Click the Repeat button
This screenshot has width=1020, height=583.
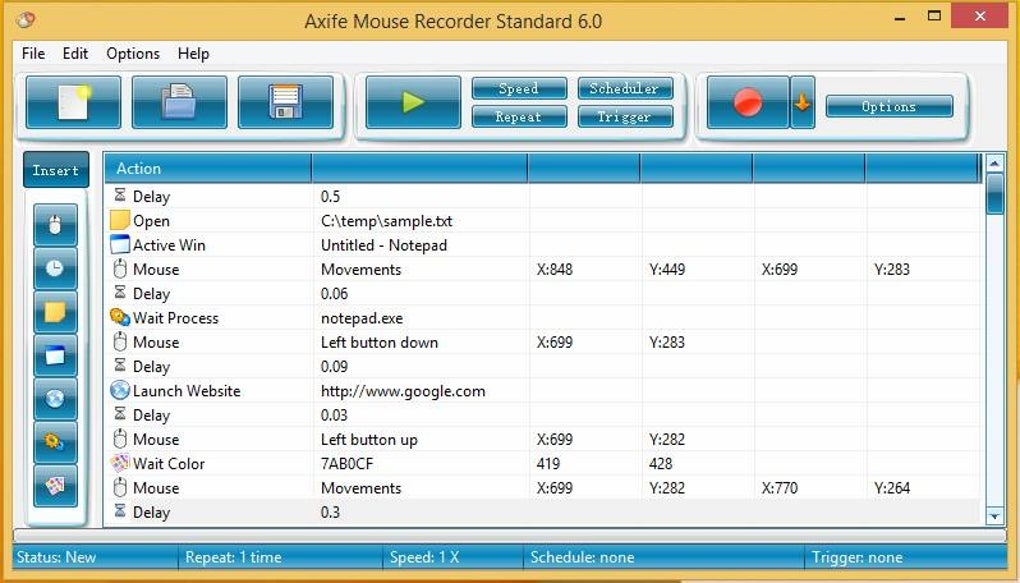tap(519, 116)
